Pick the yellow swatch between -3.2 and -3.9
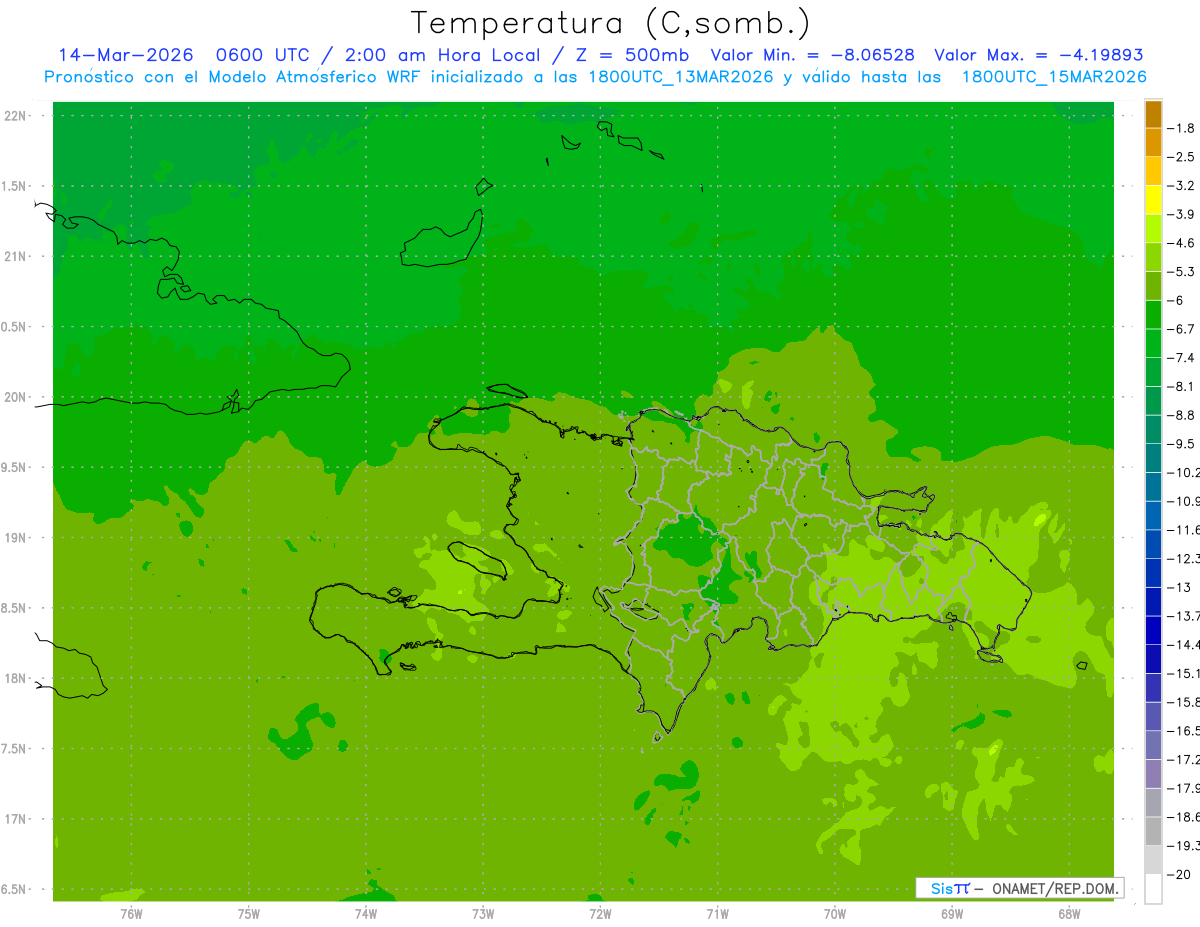Screen dimensions: 1200x927 click(x=1153, y=200)
